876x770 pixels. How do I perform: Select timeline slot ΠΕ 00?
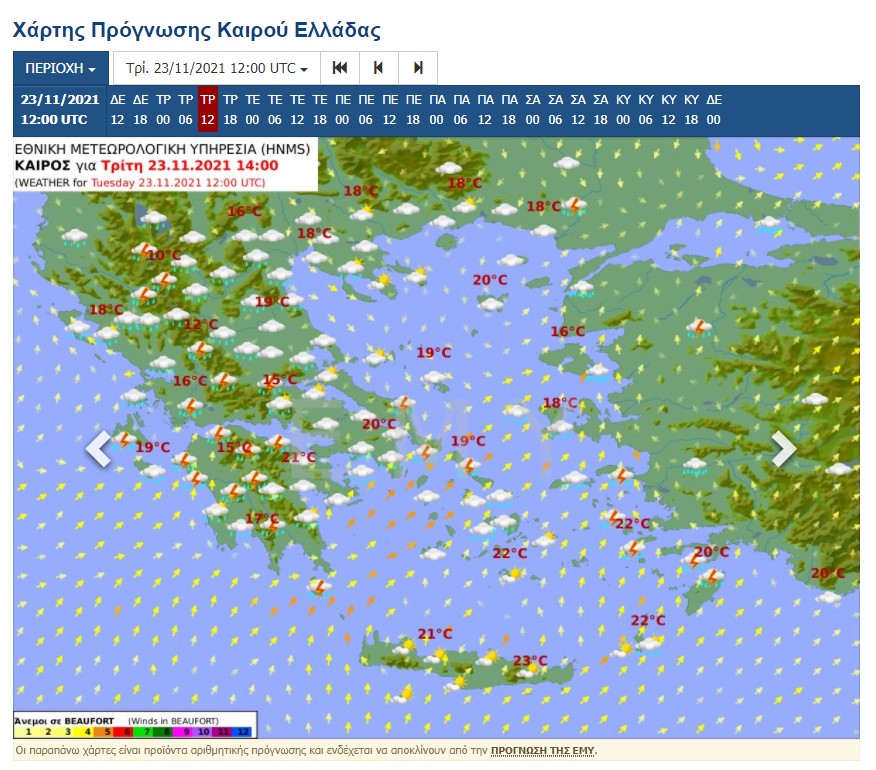[342, 110]
